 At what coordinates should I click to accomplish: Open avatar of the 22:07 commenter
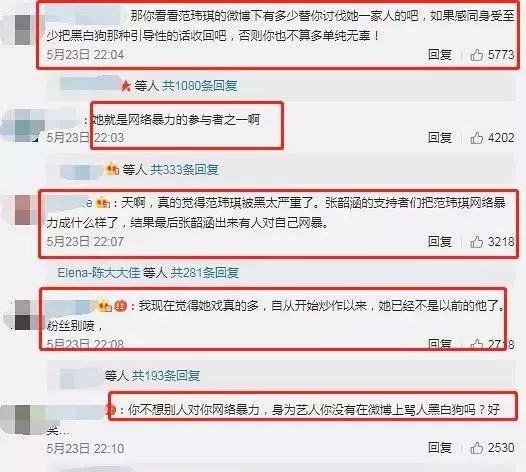(x=23, y=211)
